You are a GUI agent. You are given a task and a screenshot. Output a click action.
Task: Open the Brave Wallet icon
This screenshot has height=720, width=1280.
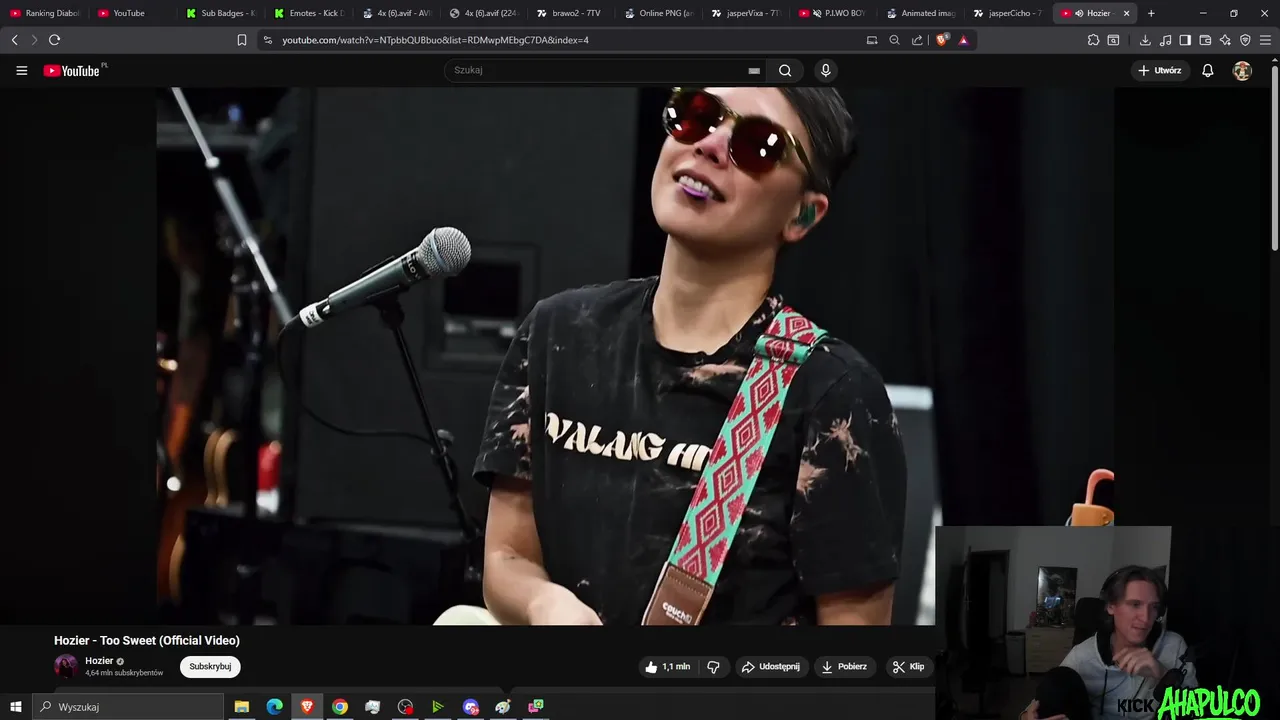[1205, 40]
